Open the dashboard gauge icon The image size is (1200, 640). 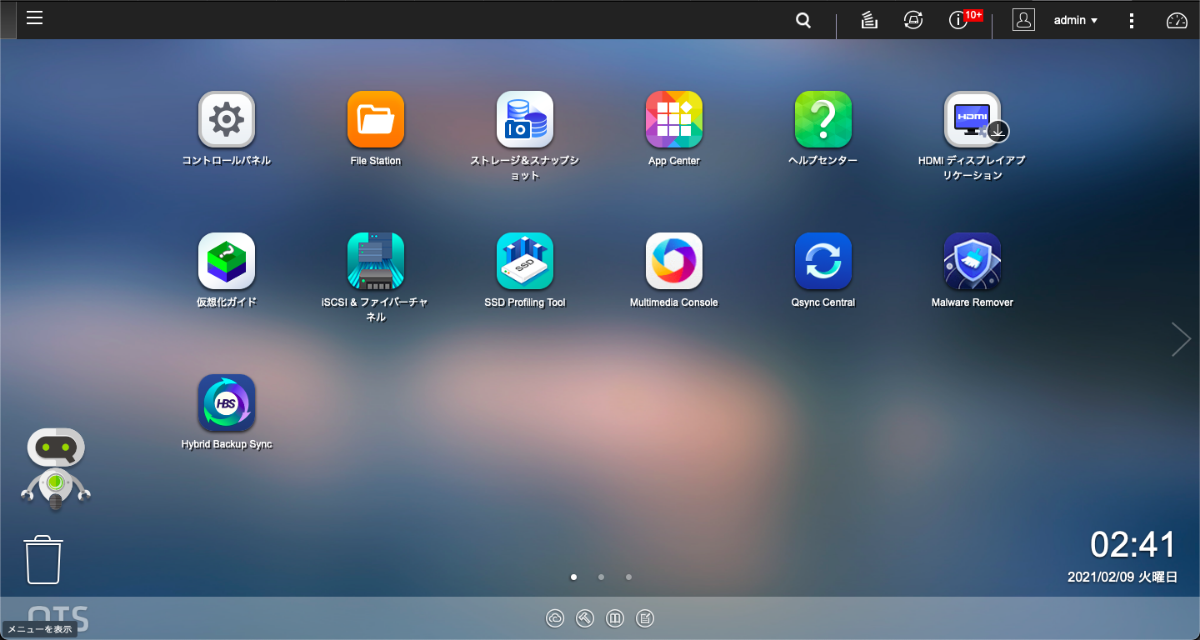coord(1177,20)
